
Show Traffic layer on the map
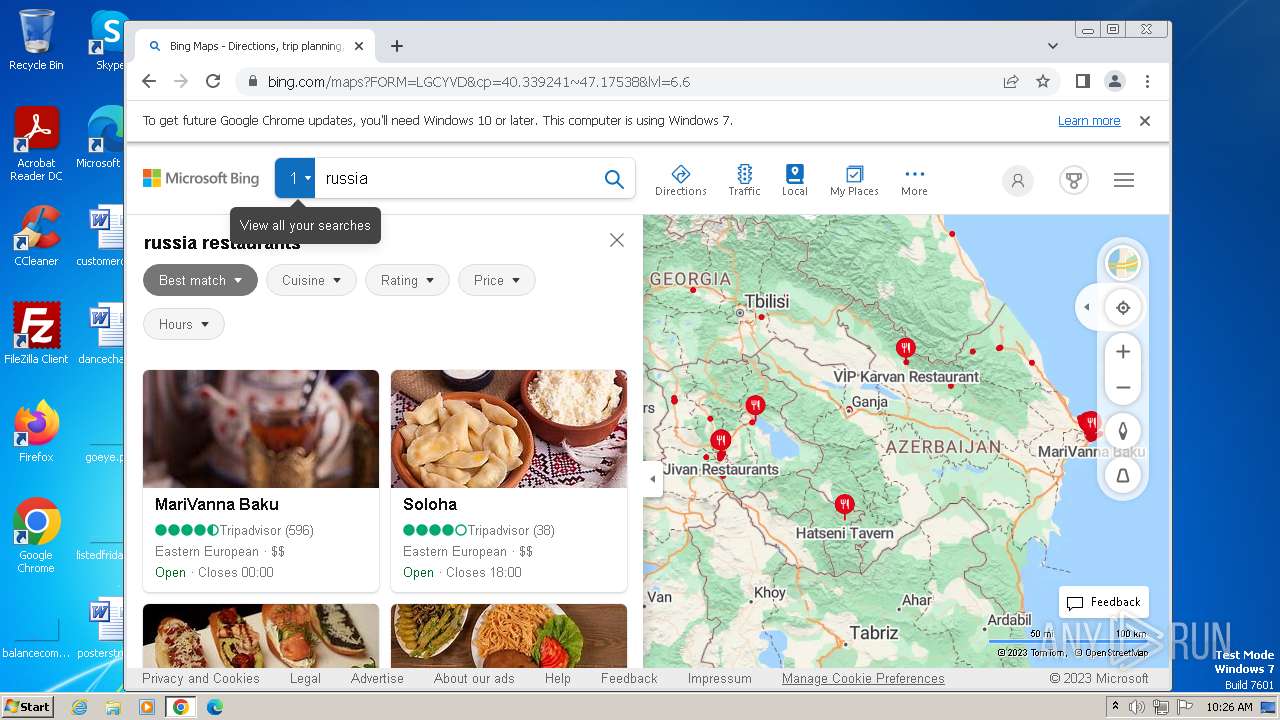click(744, 180)
